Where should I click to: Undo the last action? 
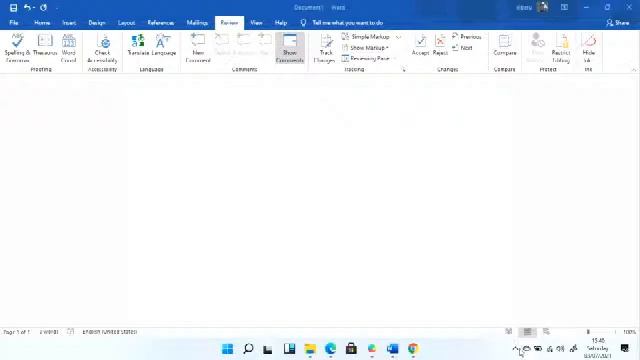(27, 7)
